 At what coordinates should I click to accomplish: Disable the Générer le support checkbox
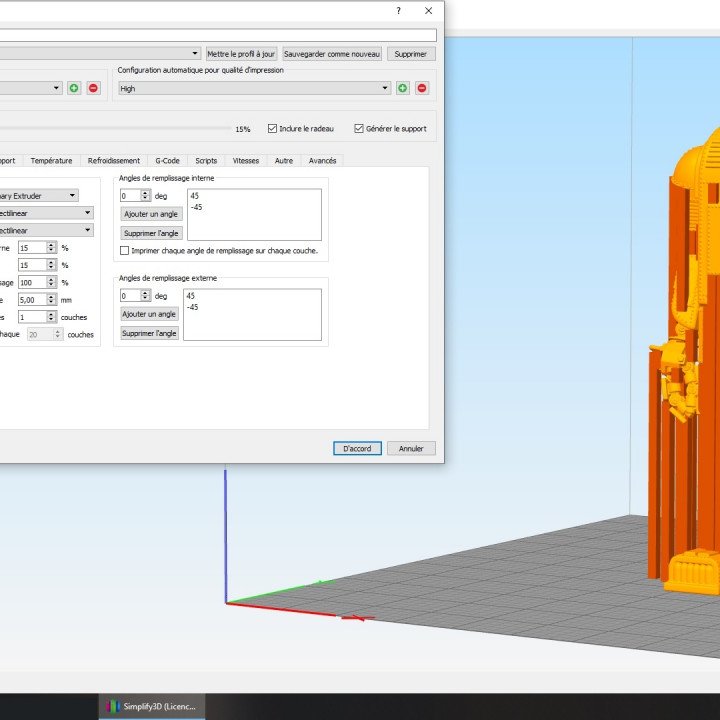point(359,129)
